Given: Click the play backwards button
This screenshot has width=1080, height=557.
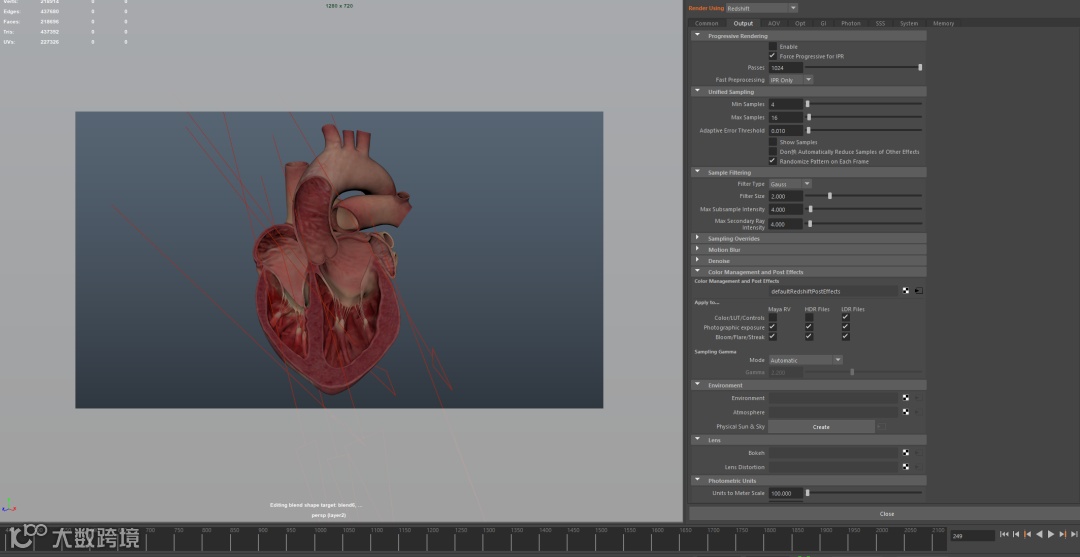Looking at the screenshot, I should [x=1039, y=535].
